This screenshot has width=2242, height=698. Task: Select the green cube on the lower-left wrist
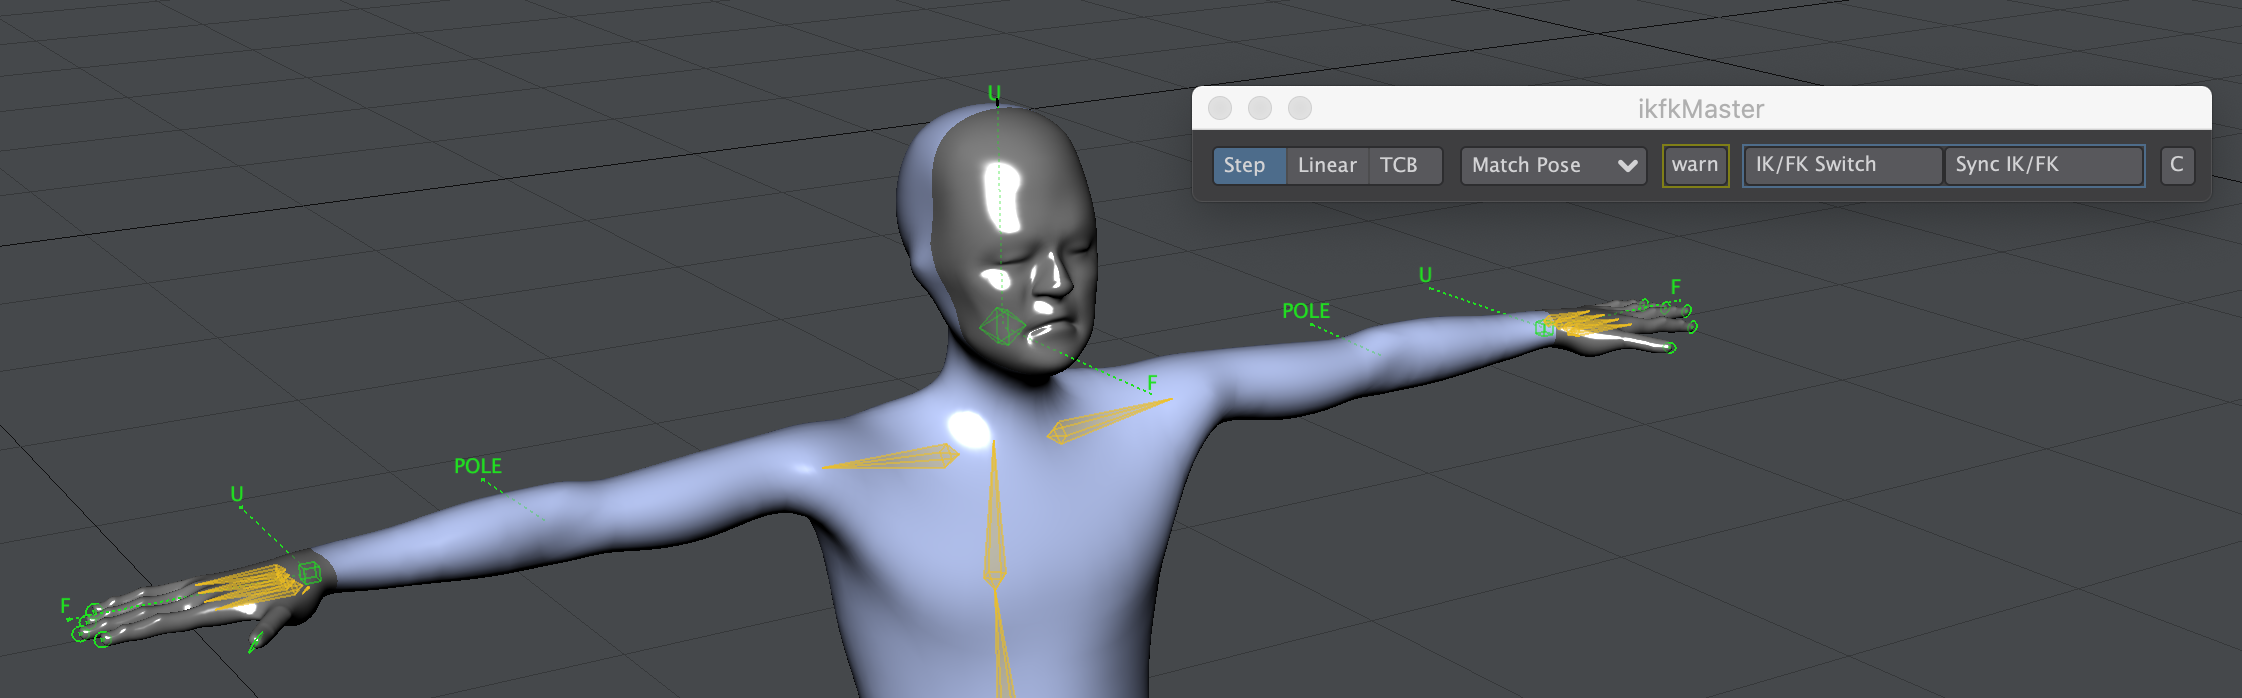310,573
